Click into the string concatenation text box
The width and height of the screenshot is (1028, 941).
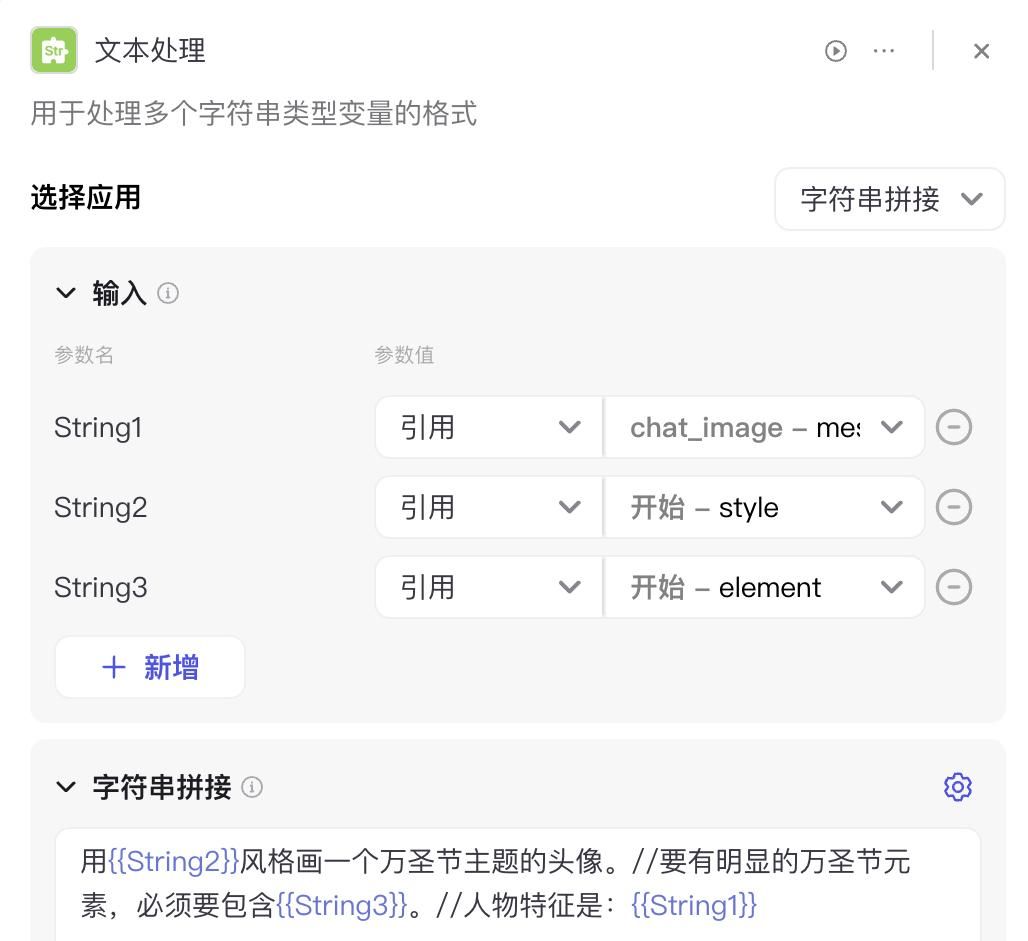pos(518,883)
